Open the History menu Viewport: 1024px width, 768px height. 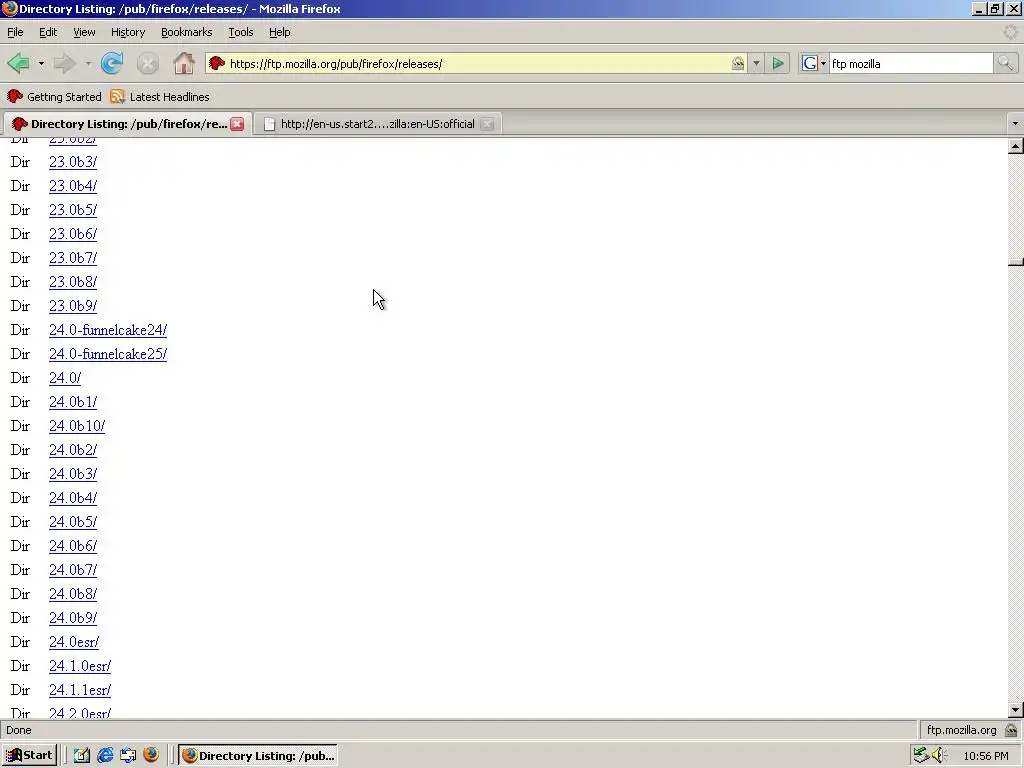pos(127,32)
